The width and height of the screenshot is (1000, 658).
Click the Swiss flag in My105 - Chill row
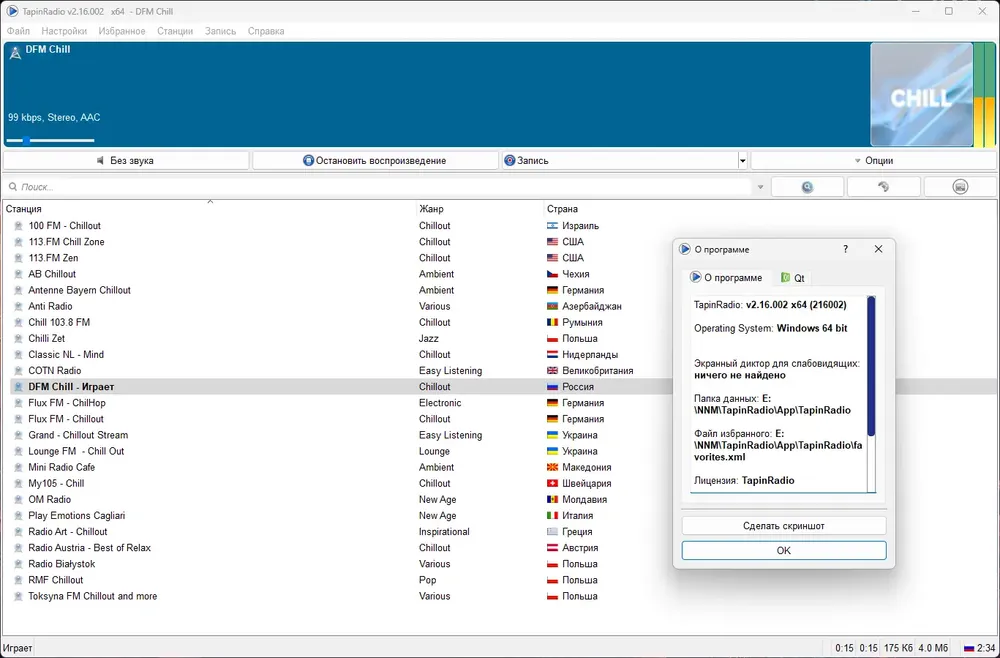[552, 483]
